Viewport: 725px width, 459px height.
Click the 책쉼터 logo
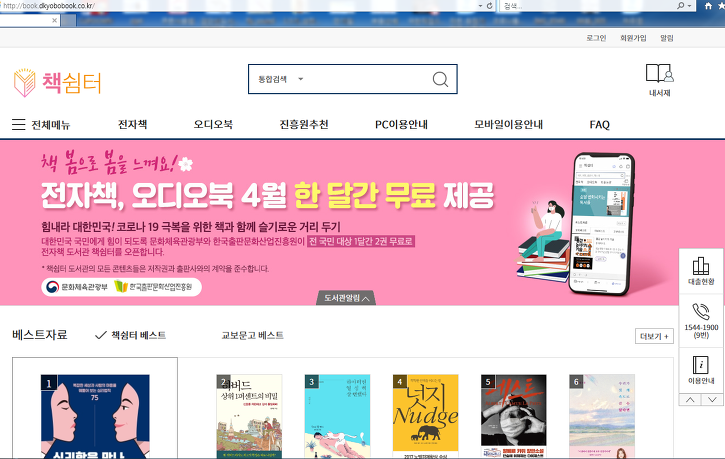(x=57, y=83)
